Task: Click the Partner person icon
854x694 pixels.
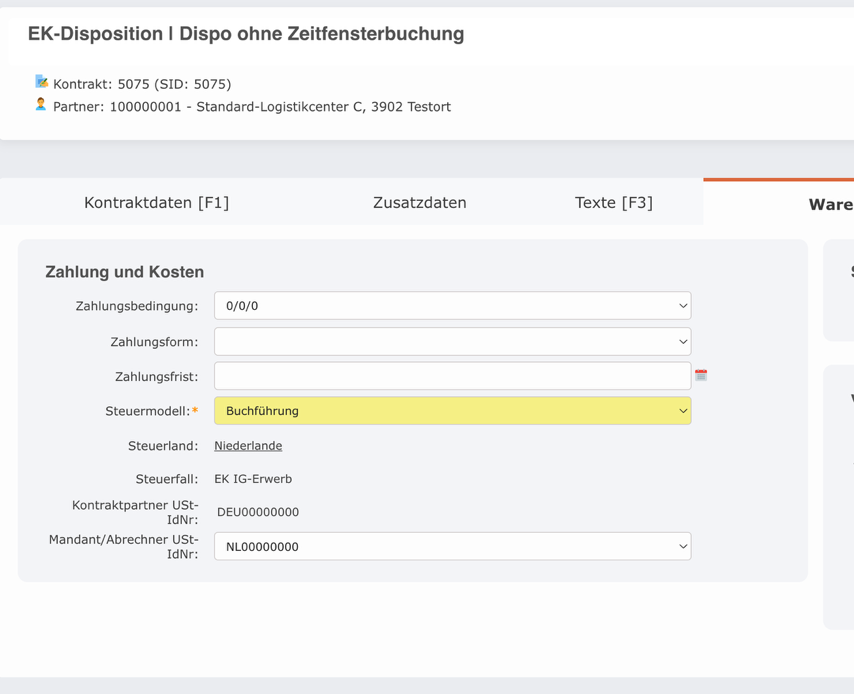Action: pos(41,105)
